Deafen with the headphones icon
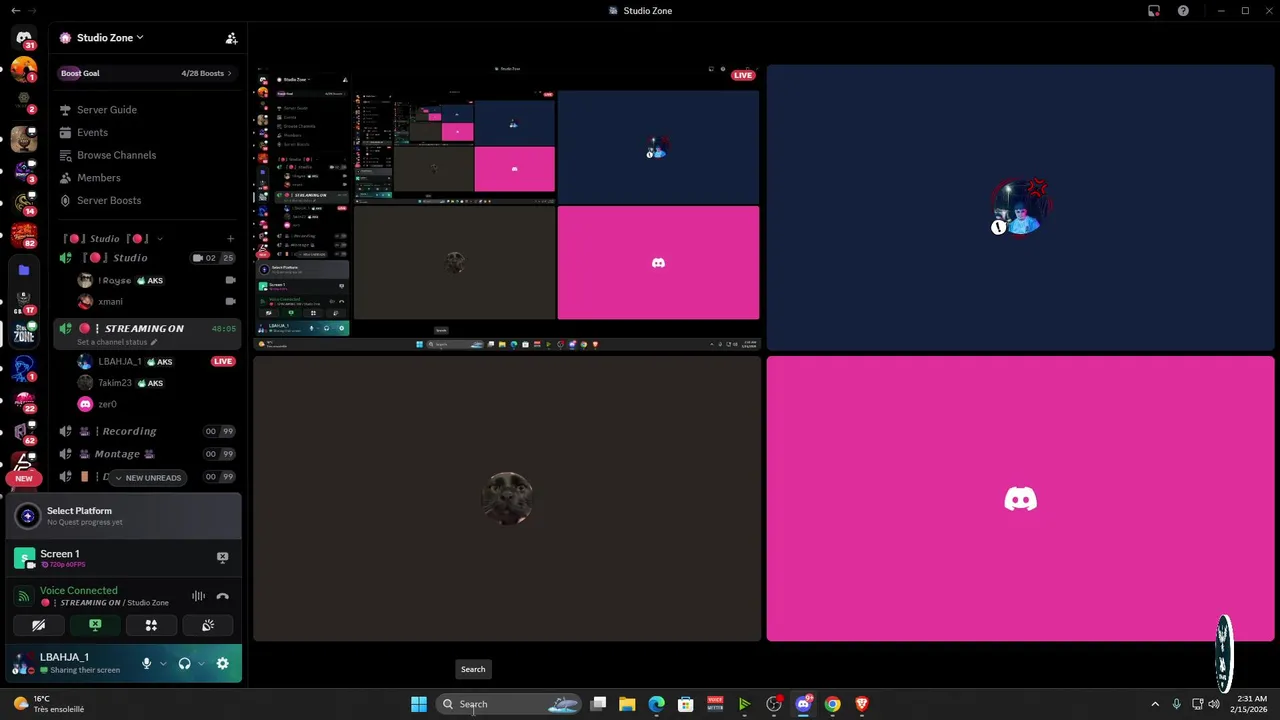 (184, 664)
